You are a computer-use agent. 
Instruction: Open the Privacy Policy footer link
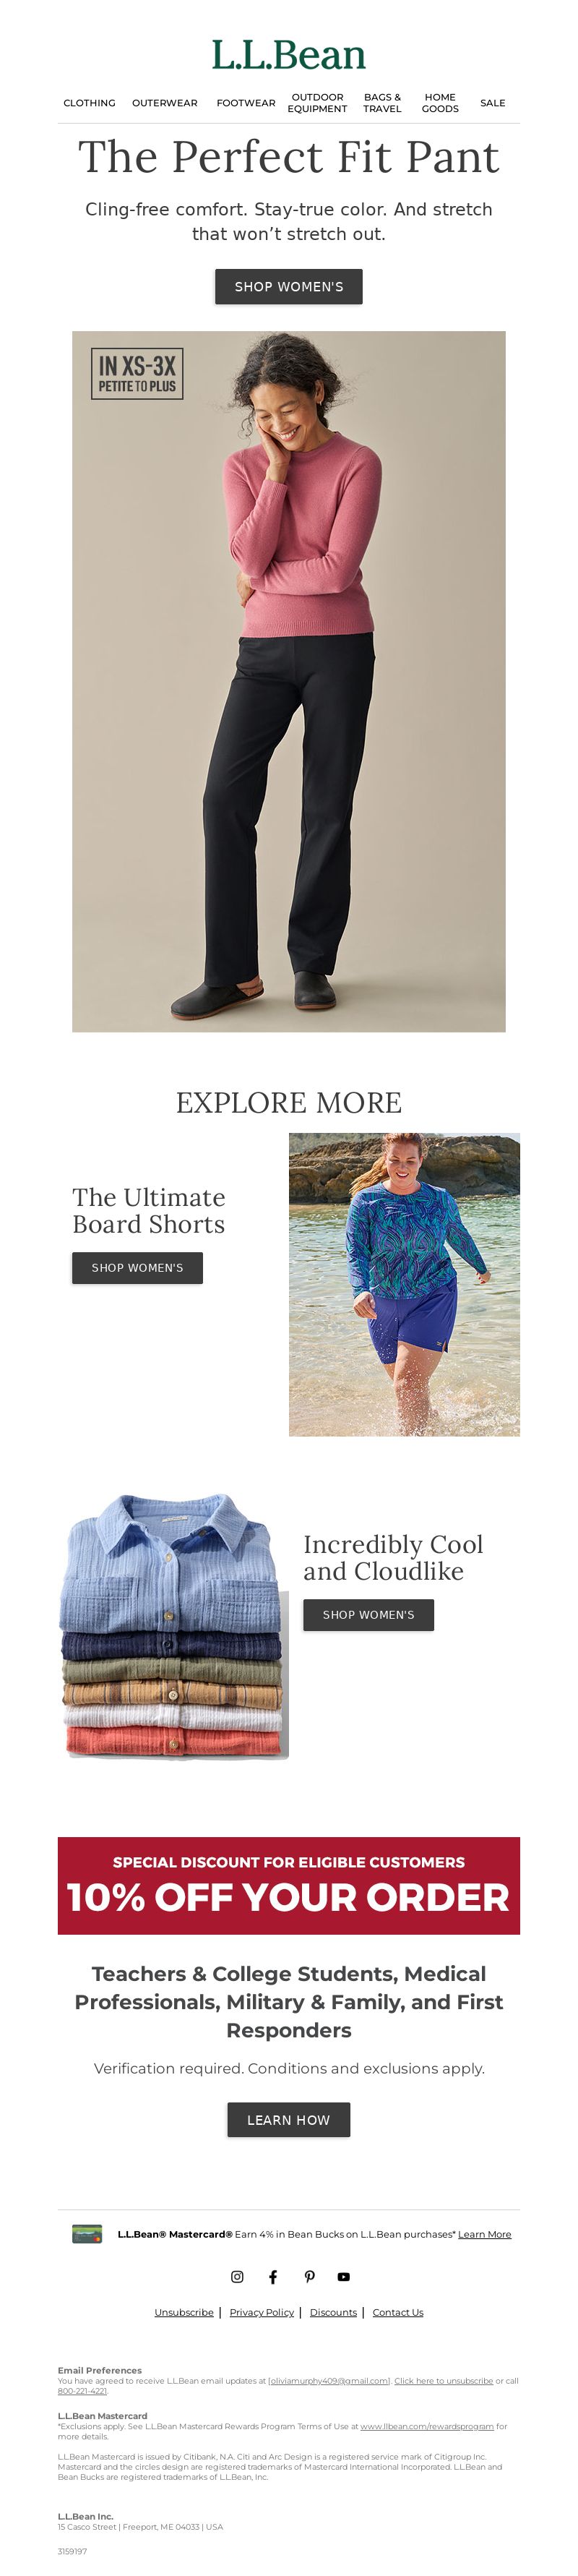(262, 2312)
